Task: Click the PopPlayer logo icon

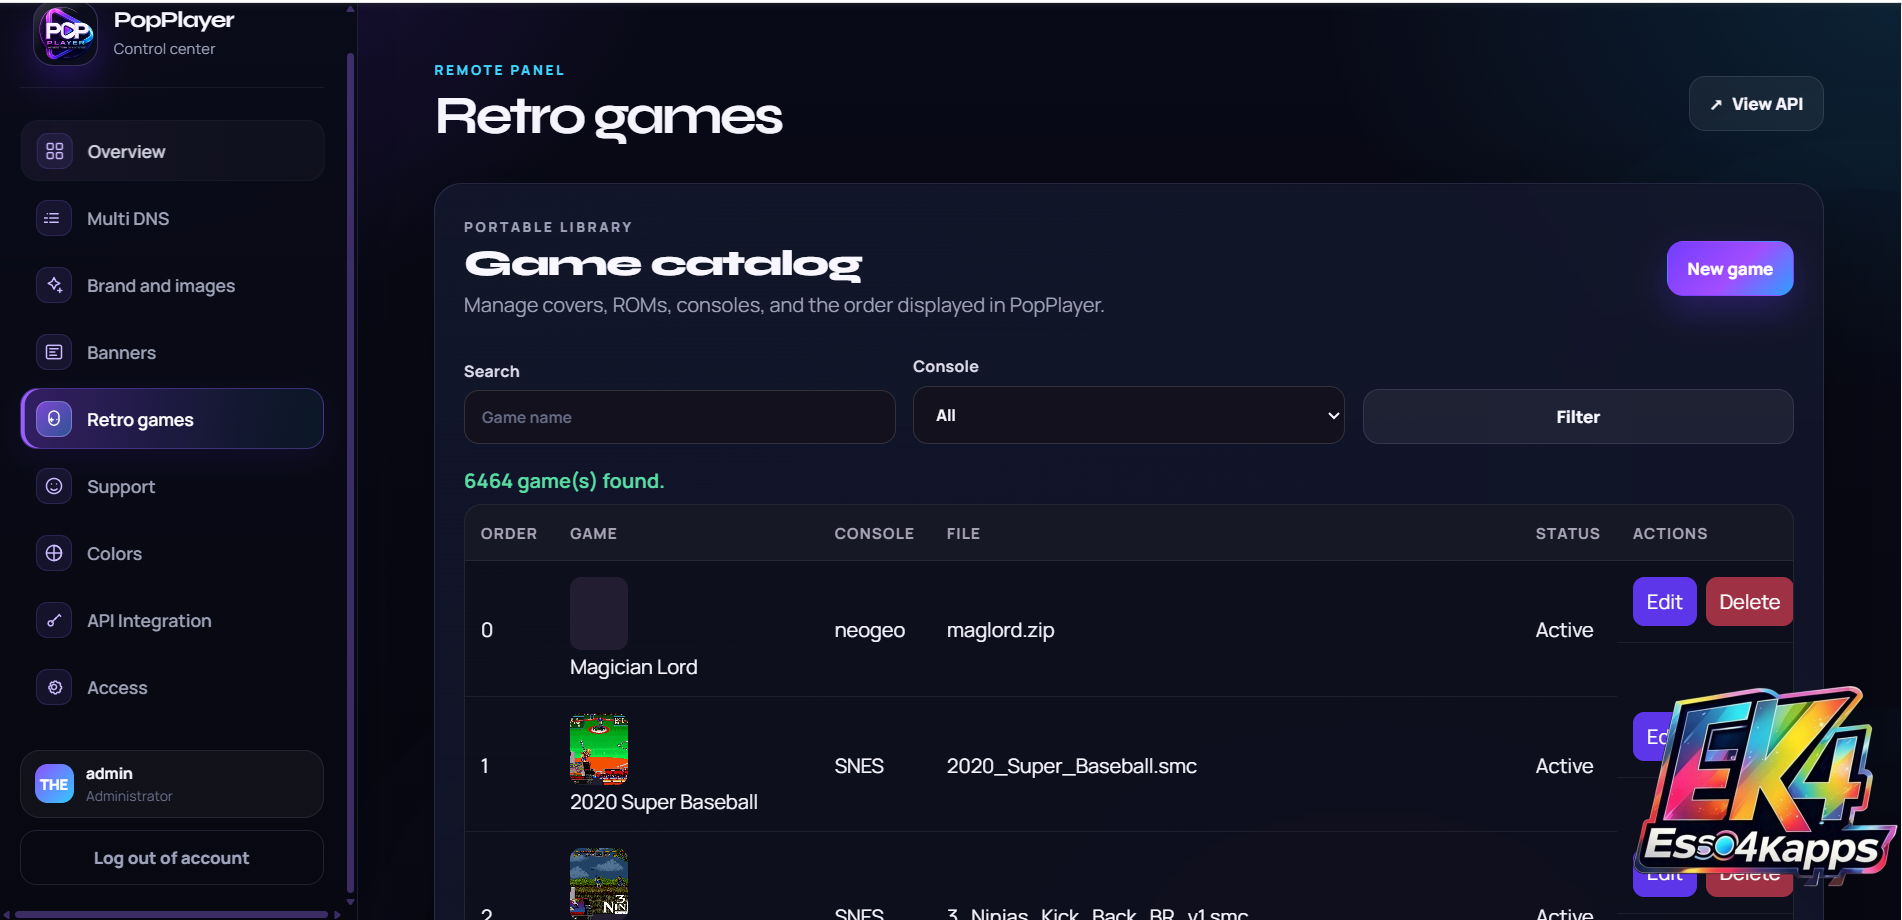Action: (x=66, y=33)
